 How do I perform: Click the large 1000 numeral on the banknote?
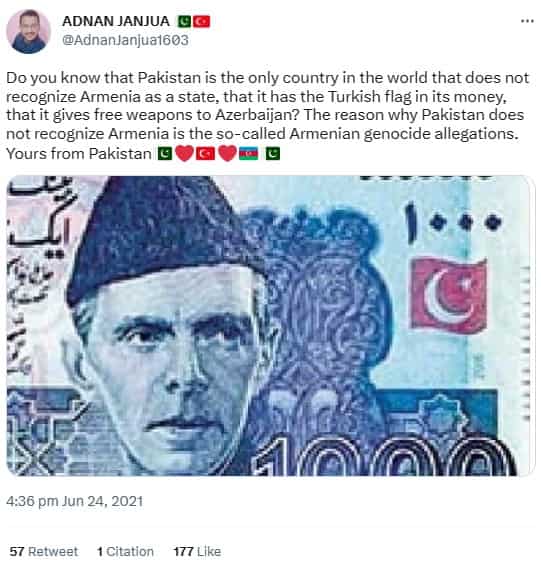click(x=384, y=457)
